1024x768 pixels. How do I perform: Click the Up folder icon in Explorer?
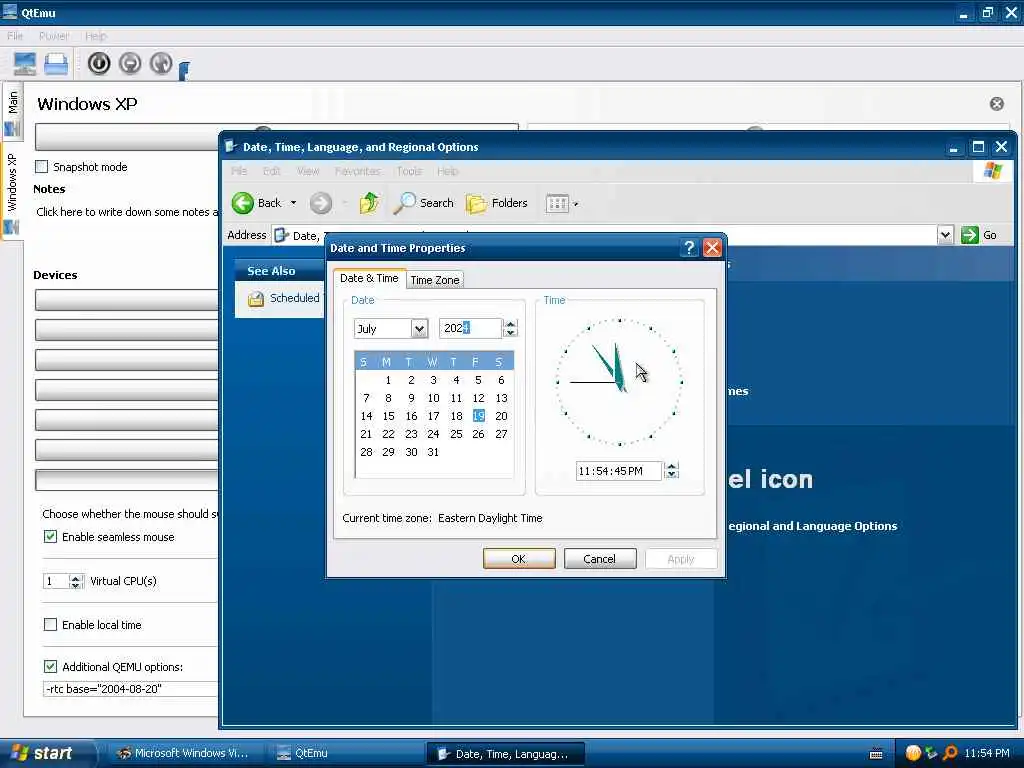(x=369, y=203)
